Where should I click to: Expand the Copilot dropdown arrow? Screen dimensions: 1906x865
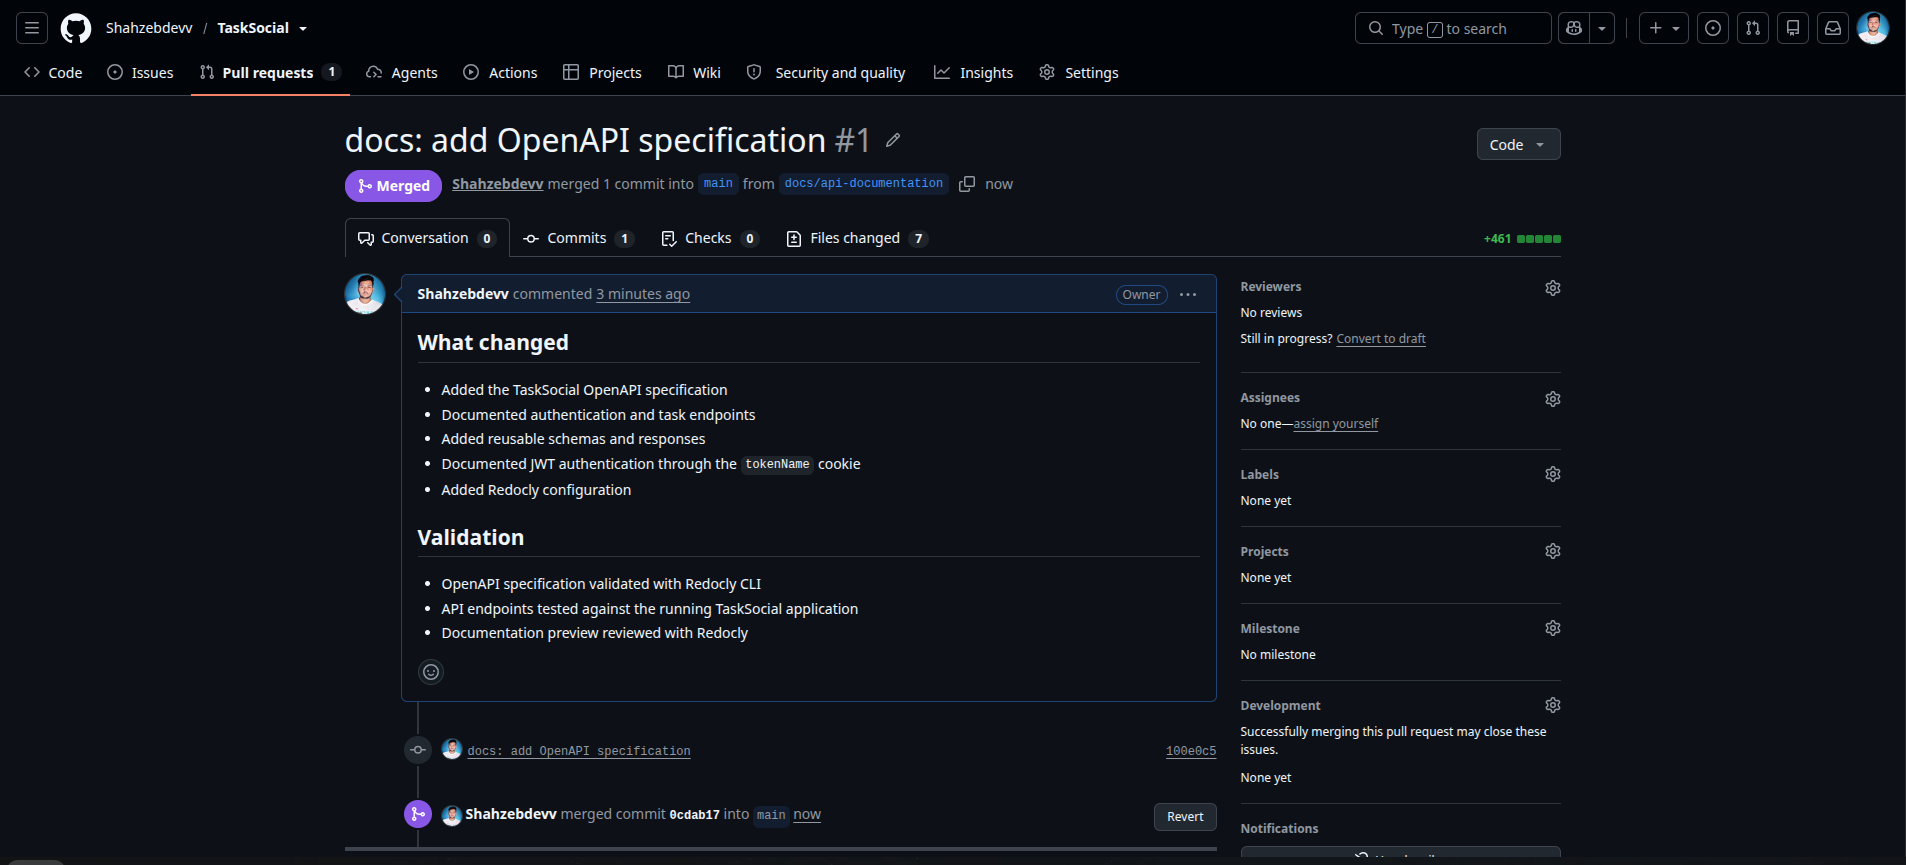pos(1602,28)
